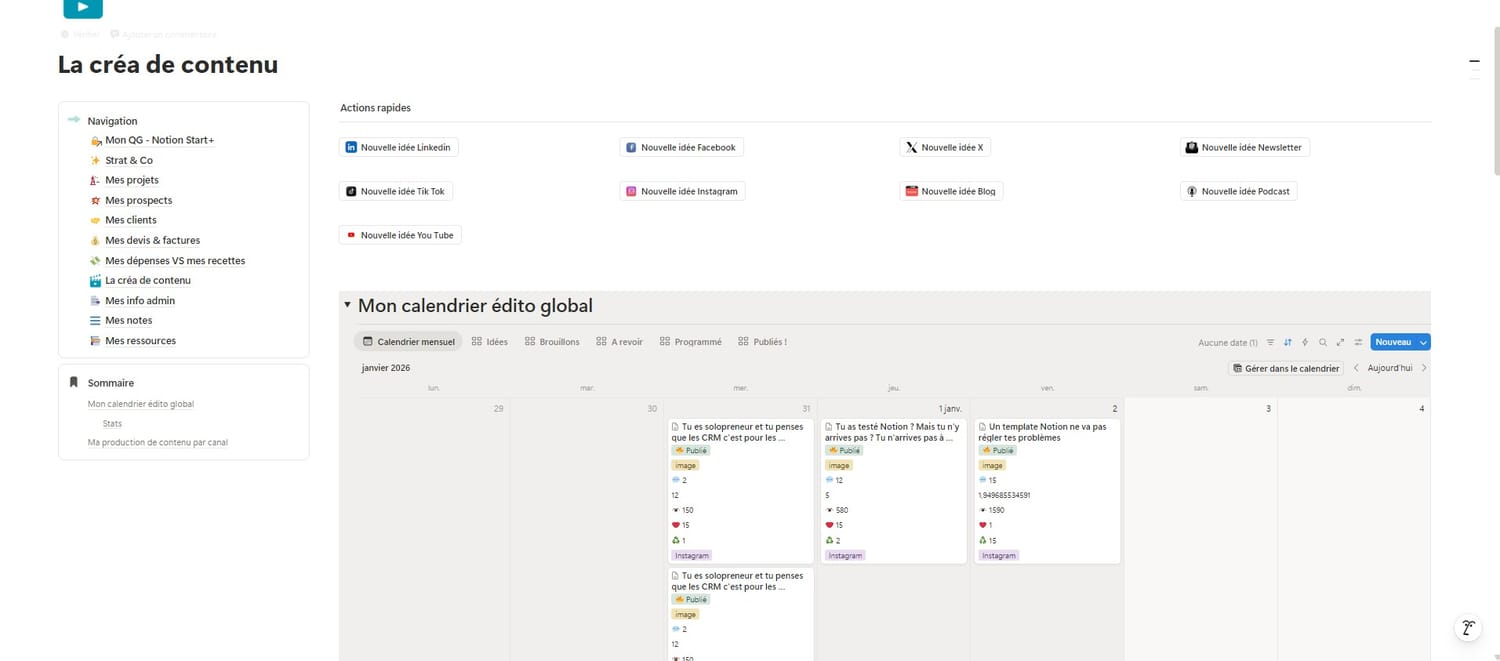Click the Sommaire bookmark icon
Viewport: 1500px width, 661px height.
74,382
